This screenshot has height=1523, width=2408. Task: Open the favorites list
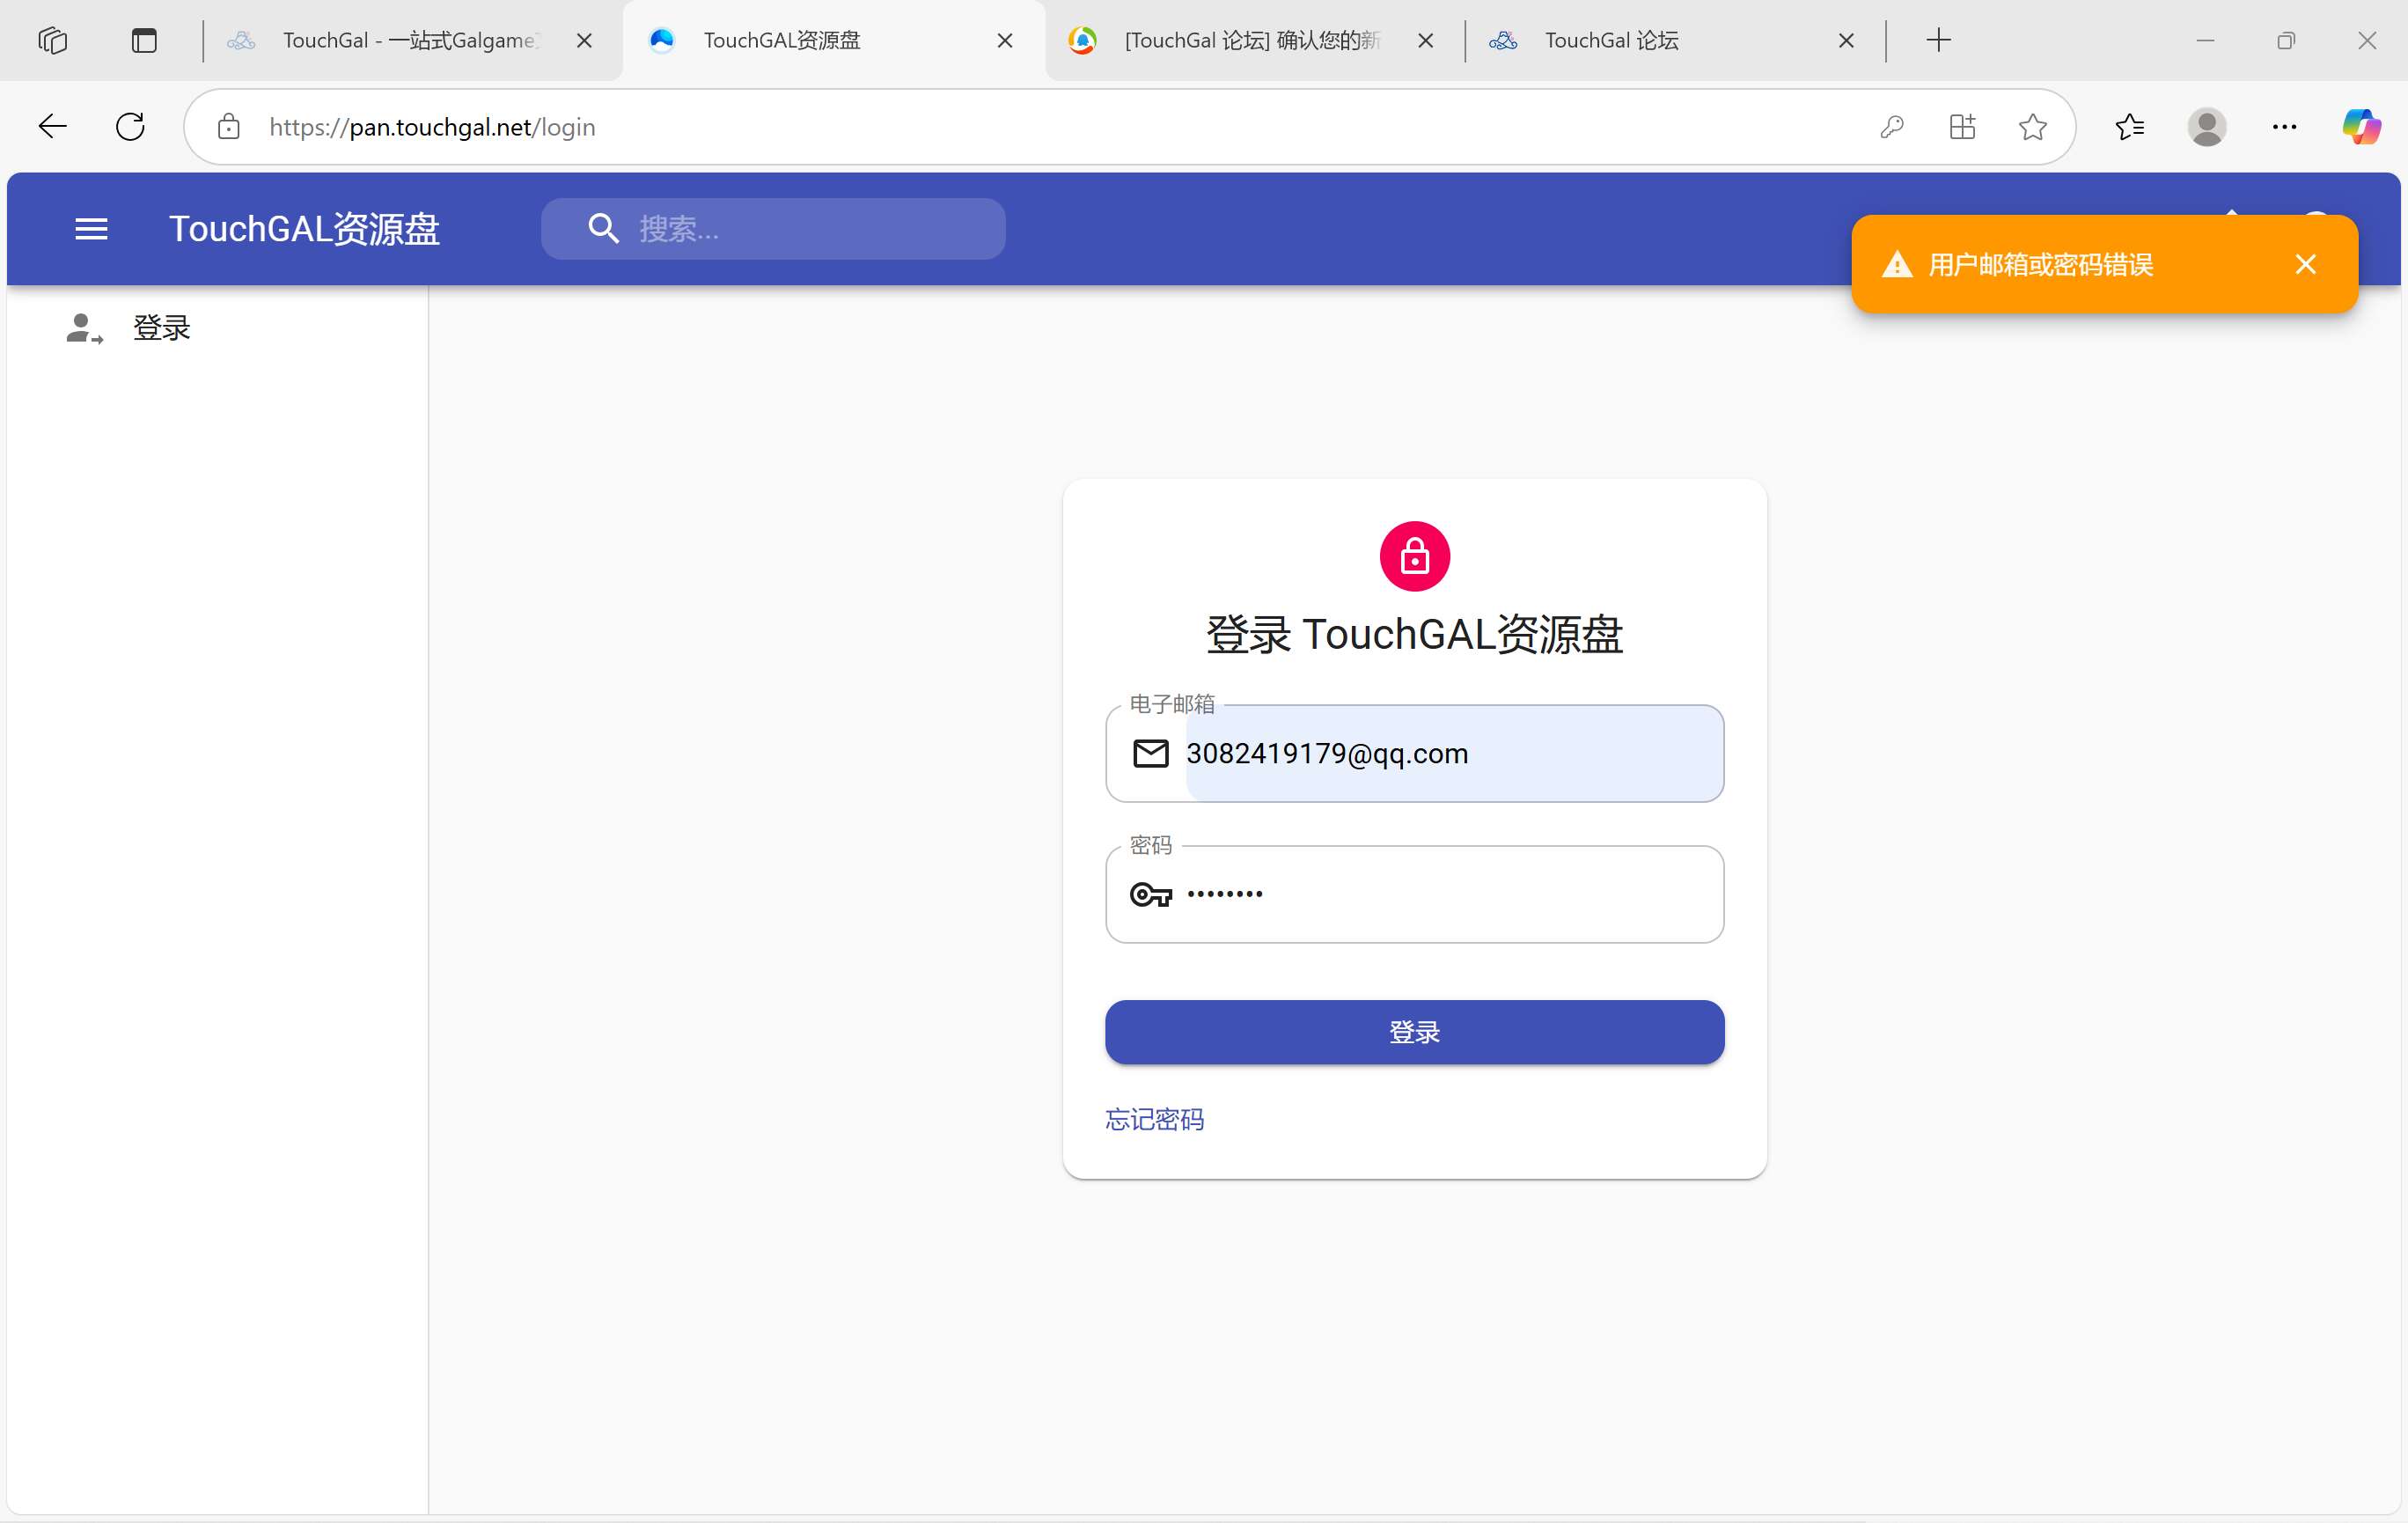(x=2130, y=127)
